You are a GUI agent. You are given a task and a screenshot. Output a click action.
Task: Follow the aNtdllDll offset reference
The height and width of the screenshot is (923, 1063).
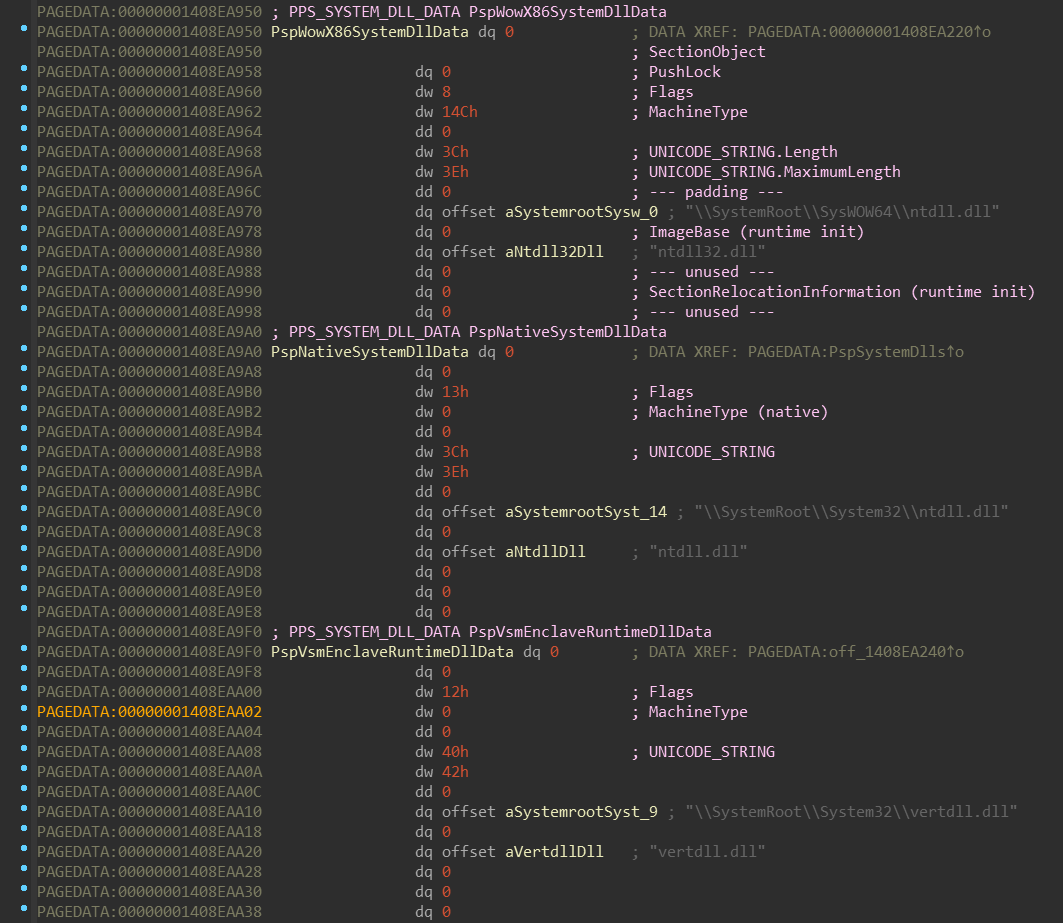tap(545, 552)
